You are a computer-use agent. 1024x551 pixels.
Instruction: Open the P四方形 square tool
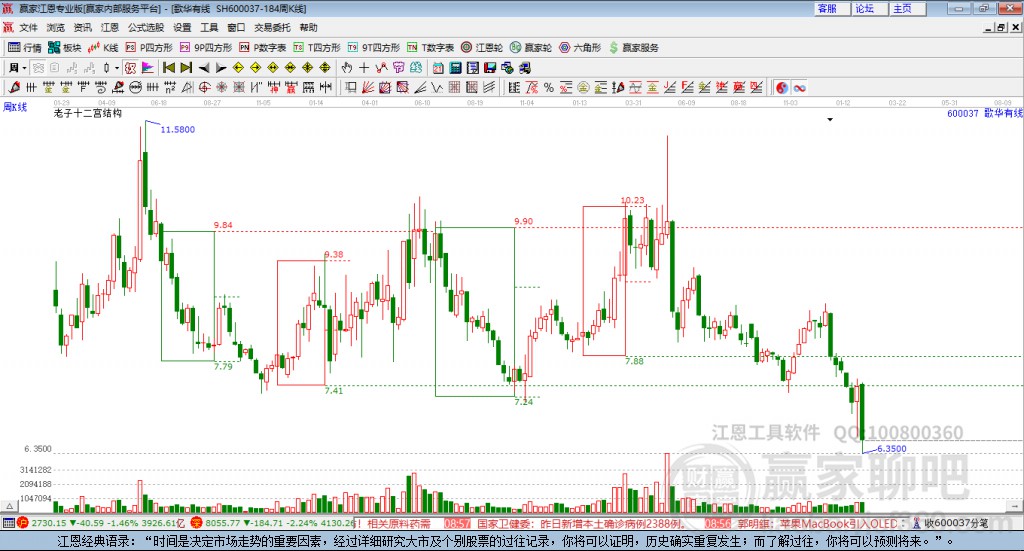[x=149, y=48]
